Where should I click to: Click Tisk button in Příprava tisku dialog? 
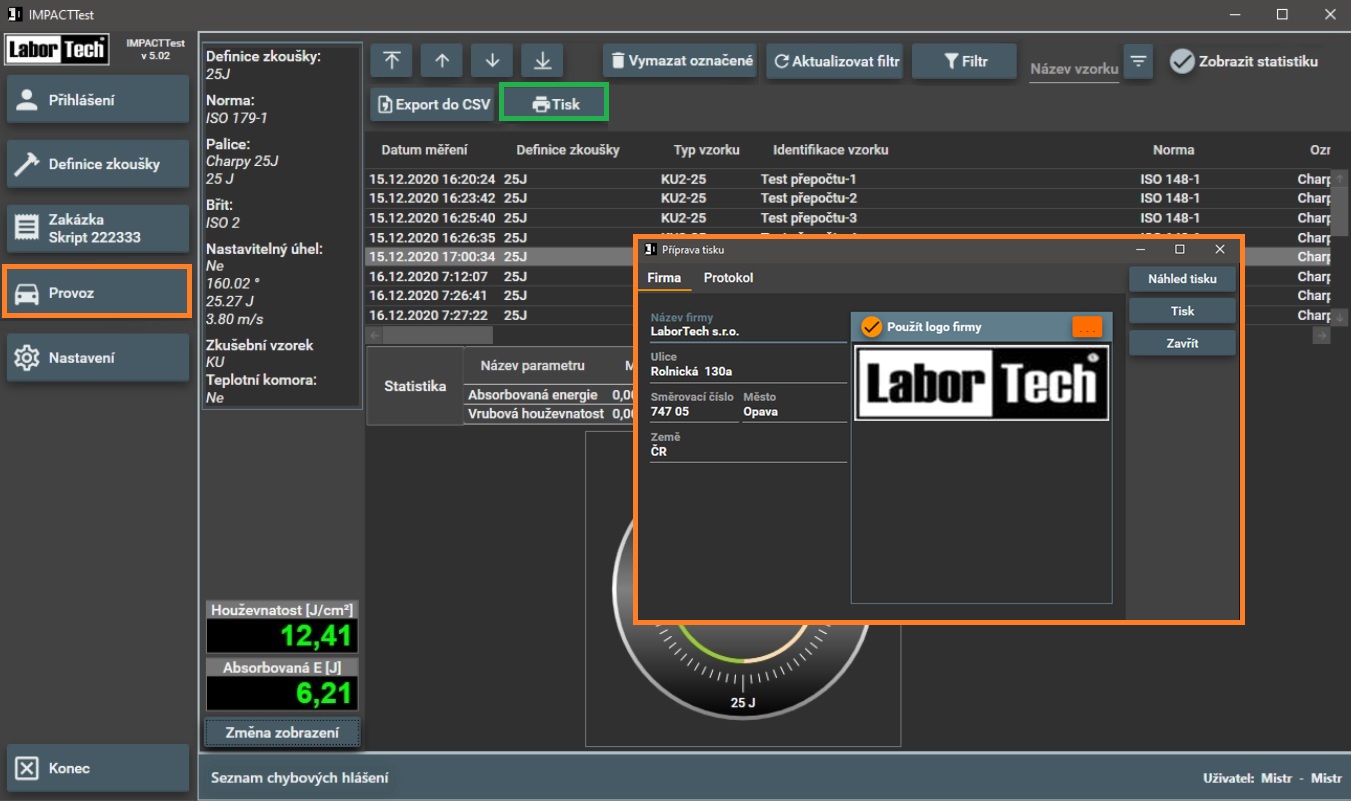pyautogui.click(x=1182, y=311)
